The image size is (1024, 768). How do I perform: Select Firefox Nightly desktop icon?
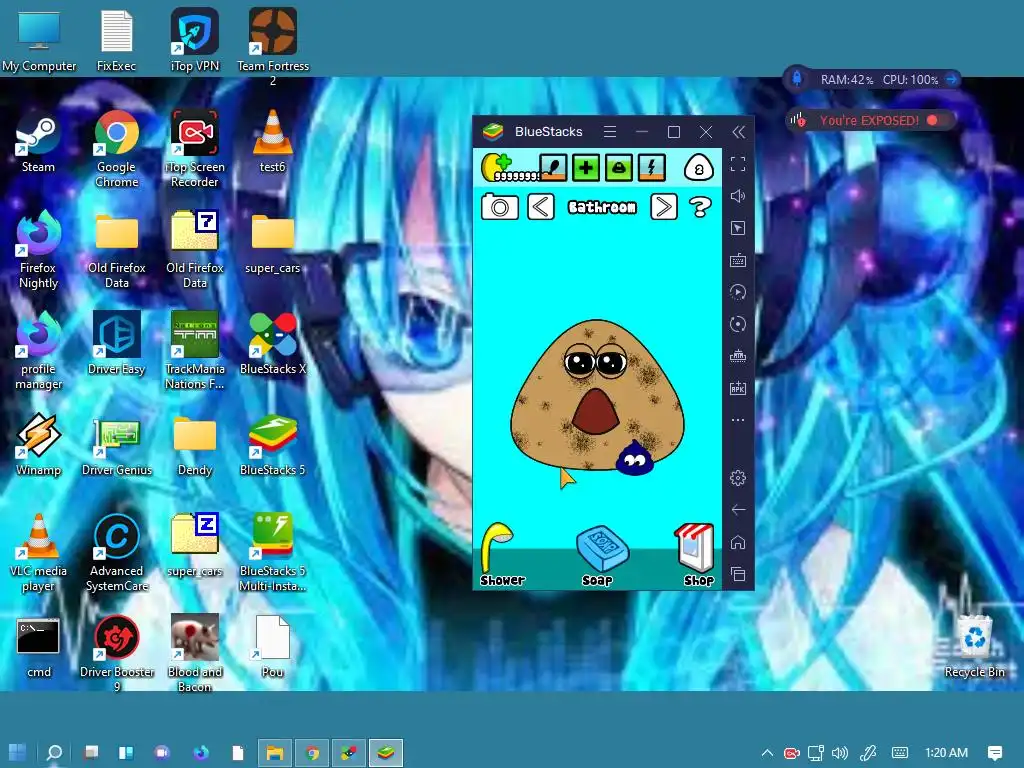point(38,251)
